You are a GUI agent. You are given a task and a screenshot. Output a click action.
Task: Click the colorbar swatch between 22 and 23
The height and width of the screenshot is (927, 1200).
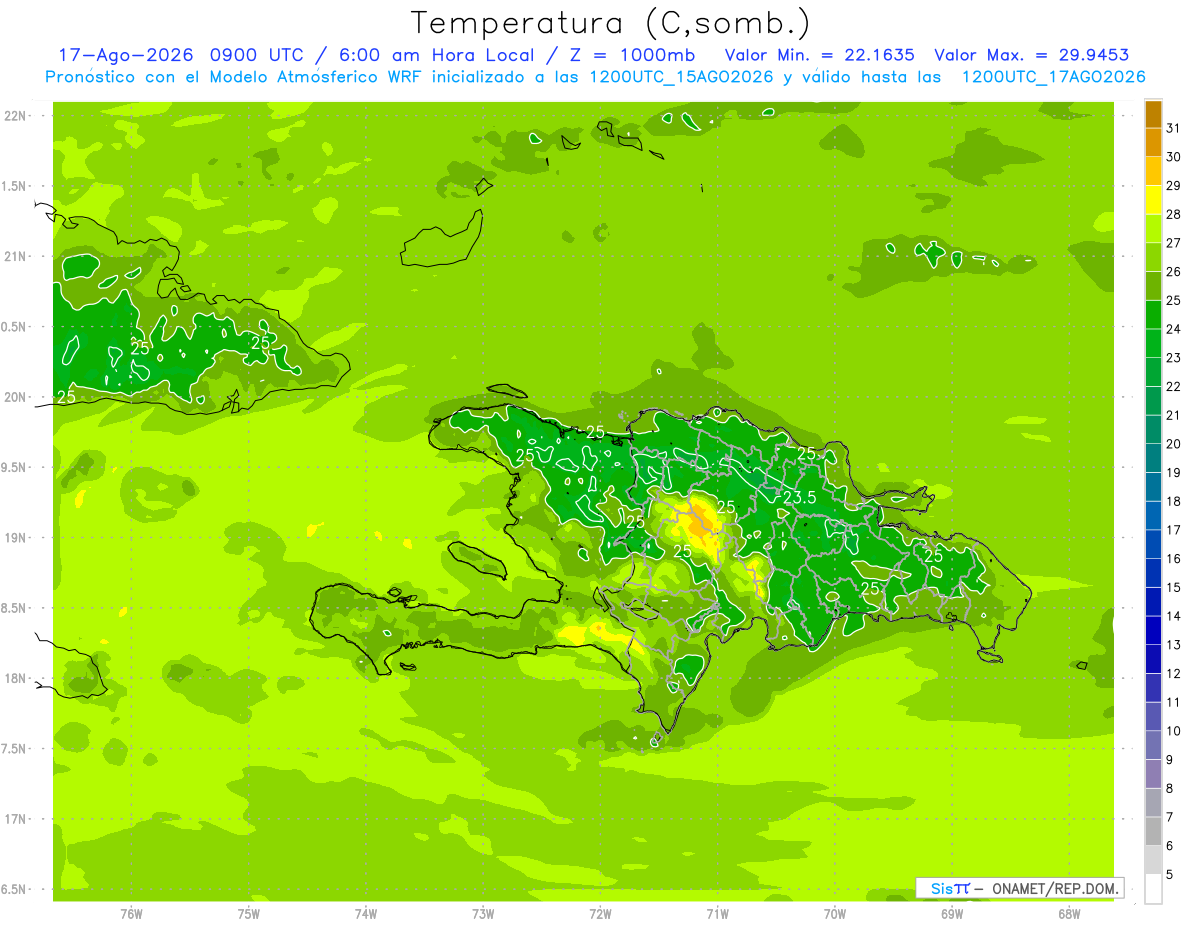click(x=1153, y=372)
